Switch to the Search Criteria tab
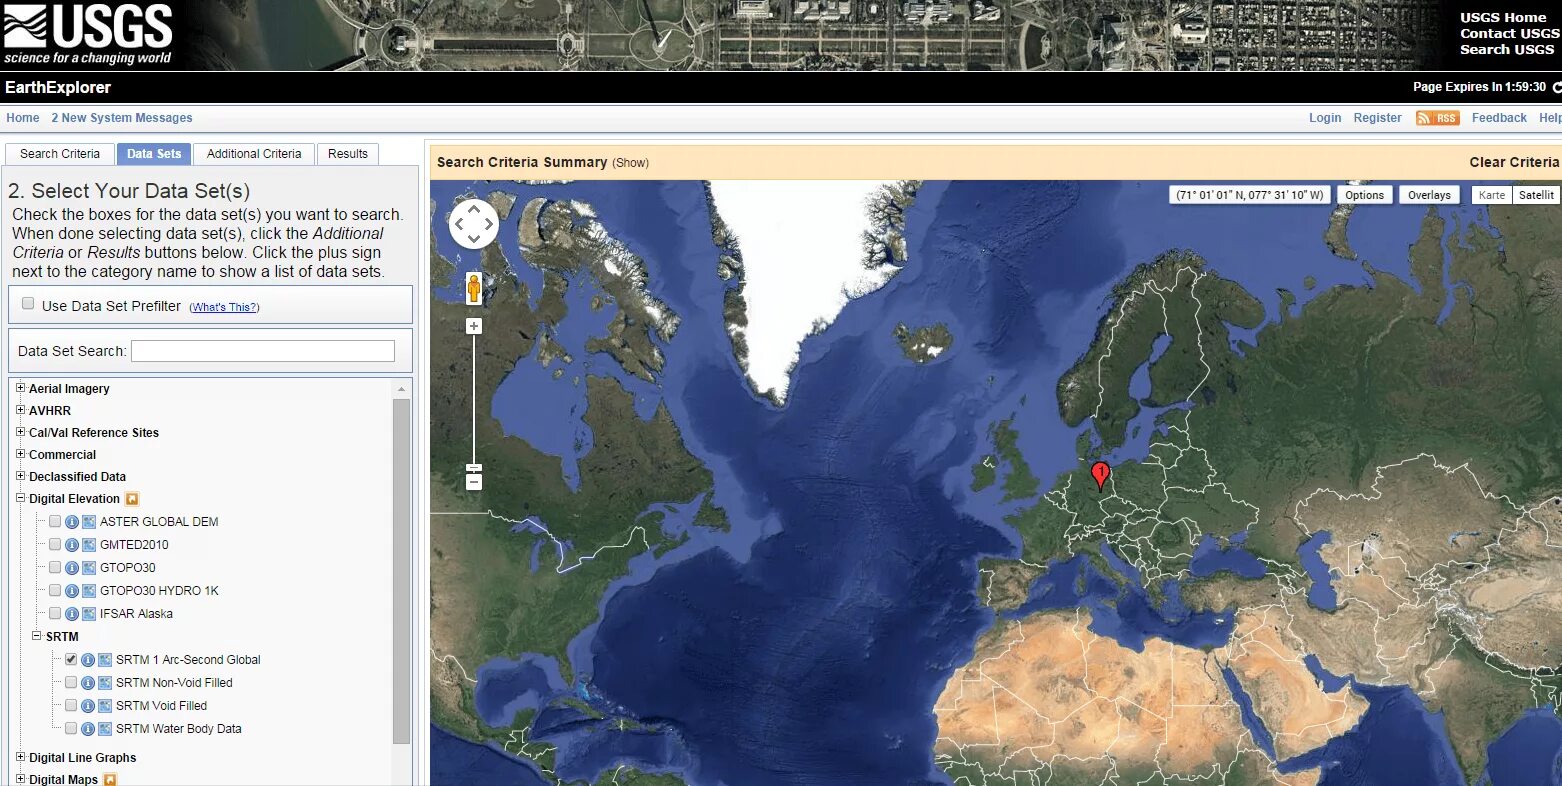 [x=60, y=154]
